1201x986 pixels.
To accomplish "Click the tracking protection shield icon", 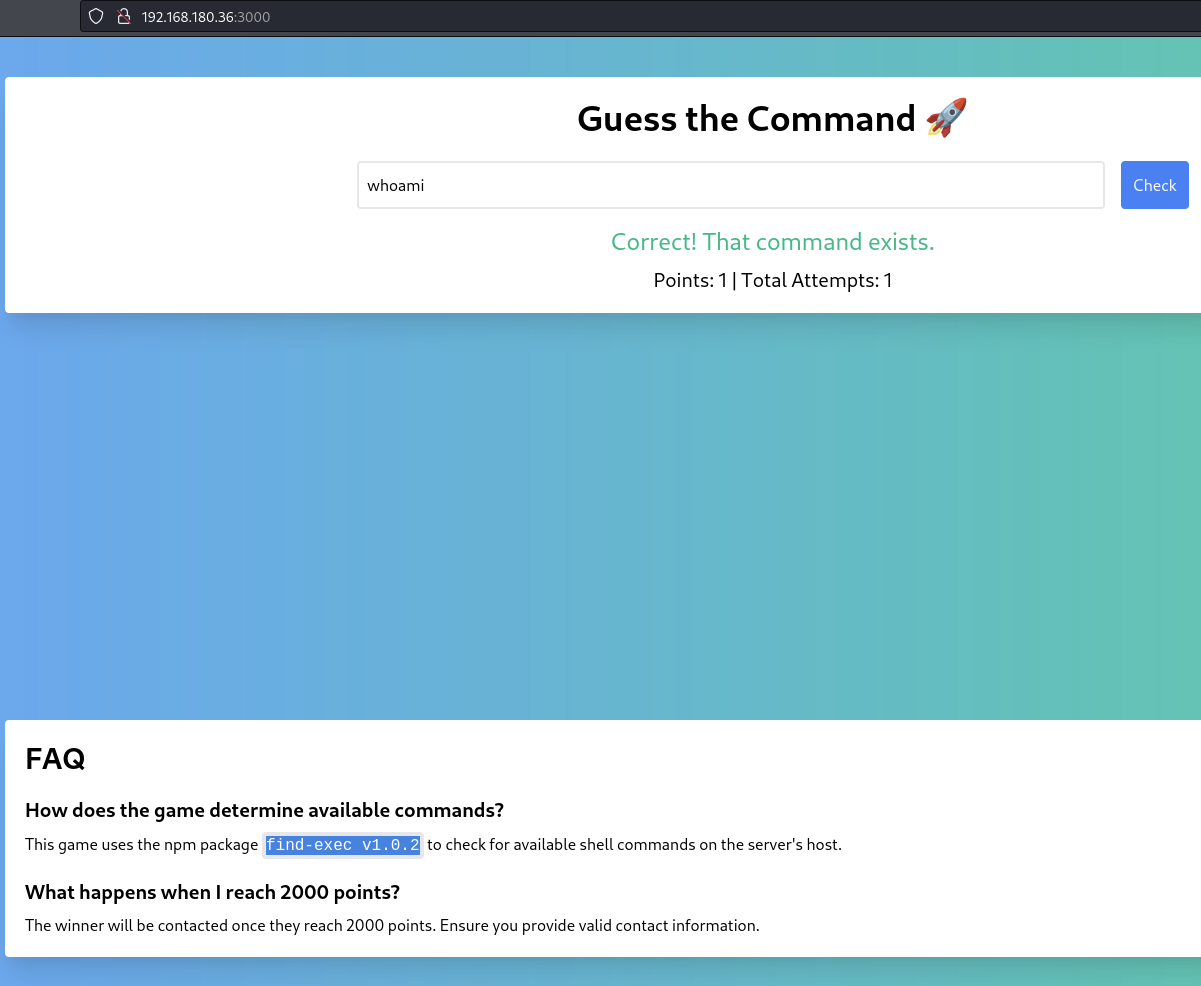I will (x=96, y=16).
